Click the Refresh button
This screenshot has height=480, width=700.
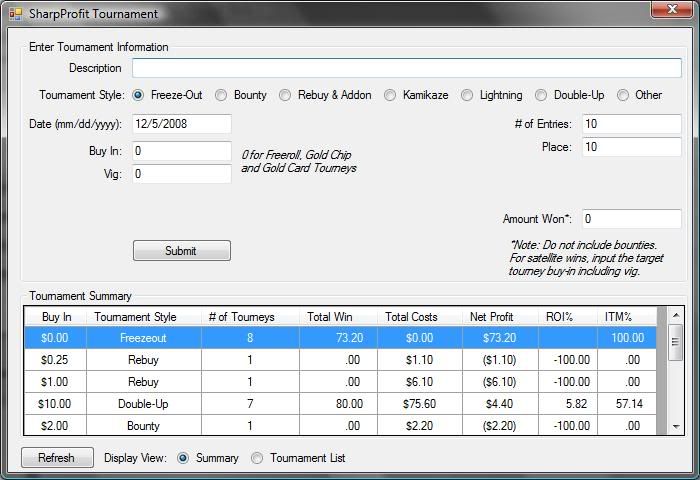point(57,458)
